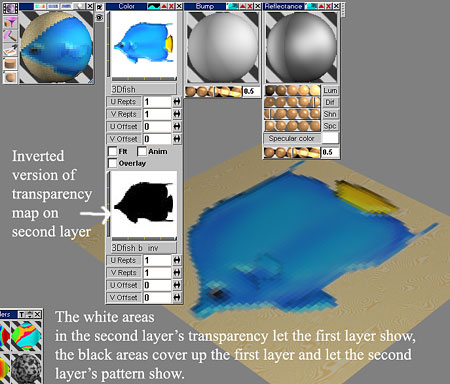
Task: Select the pink funnel paint object tool
Action: coord(10,23)
